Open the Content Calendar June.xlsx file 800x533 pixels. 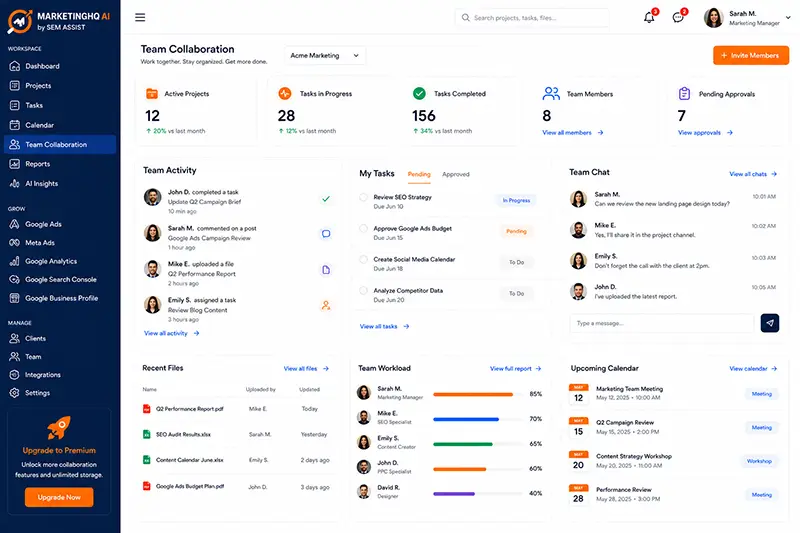coord(189,460)
